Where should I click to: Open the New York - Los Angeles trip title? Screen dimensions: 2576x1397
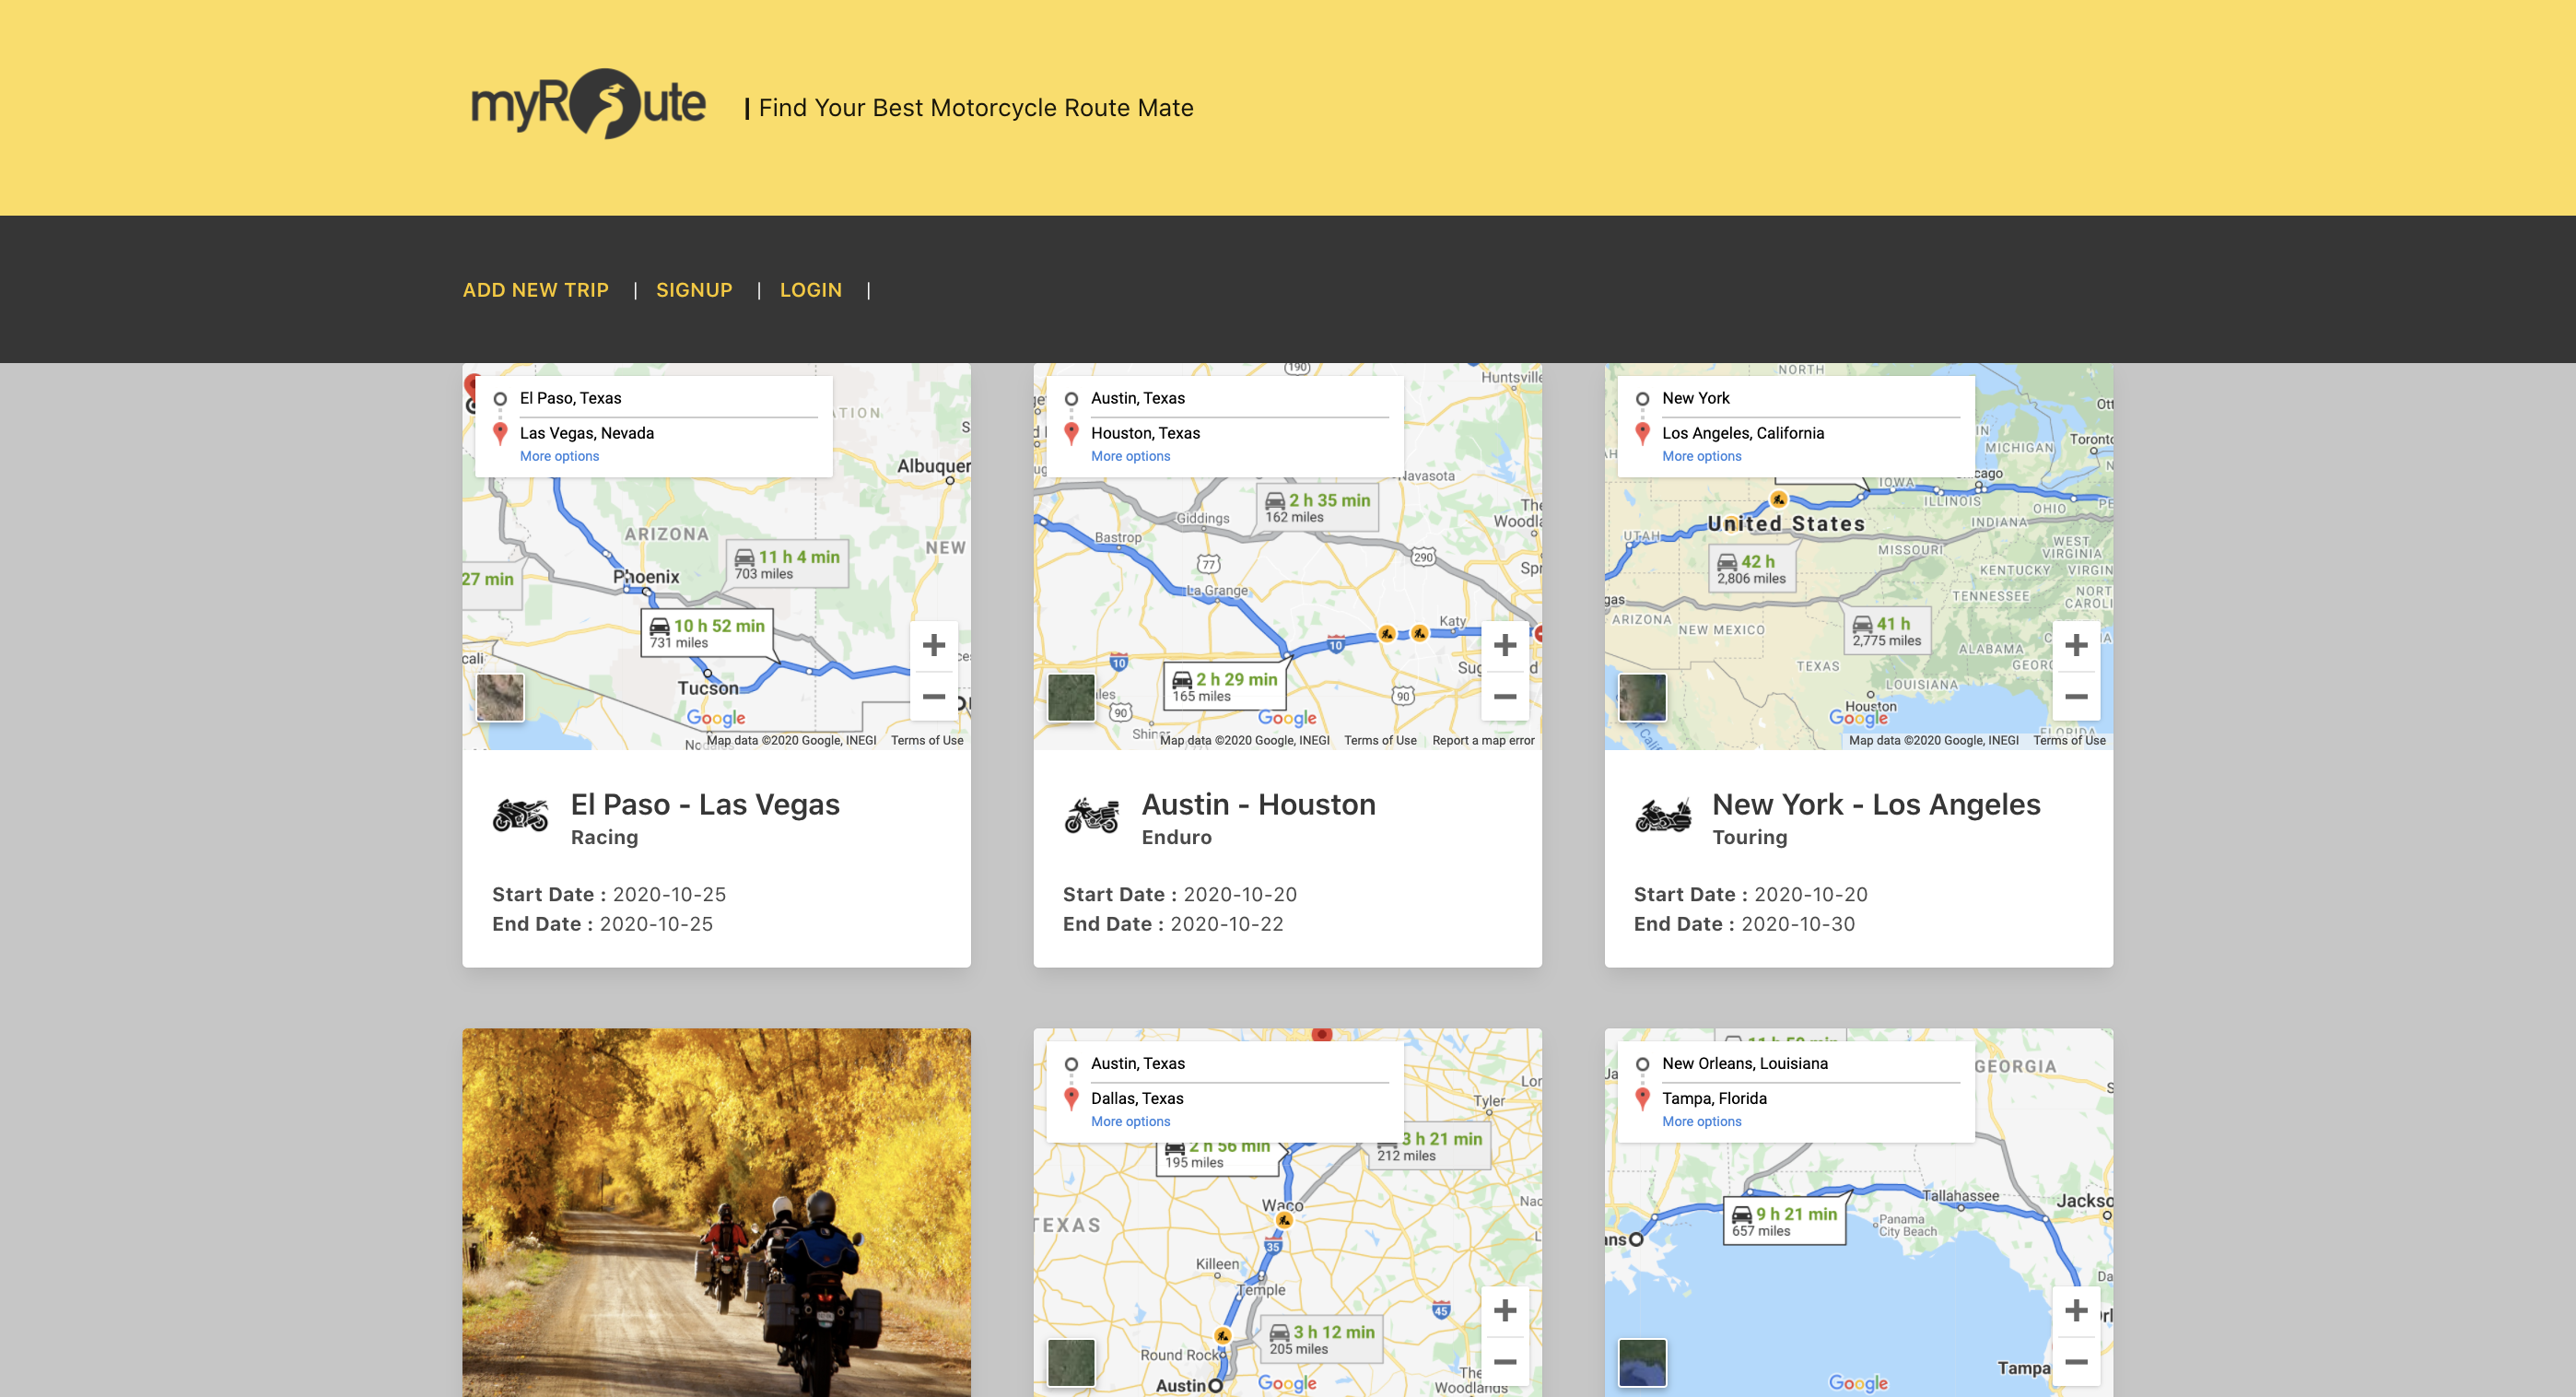tap(1876, 804)
